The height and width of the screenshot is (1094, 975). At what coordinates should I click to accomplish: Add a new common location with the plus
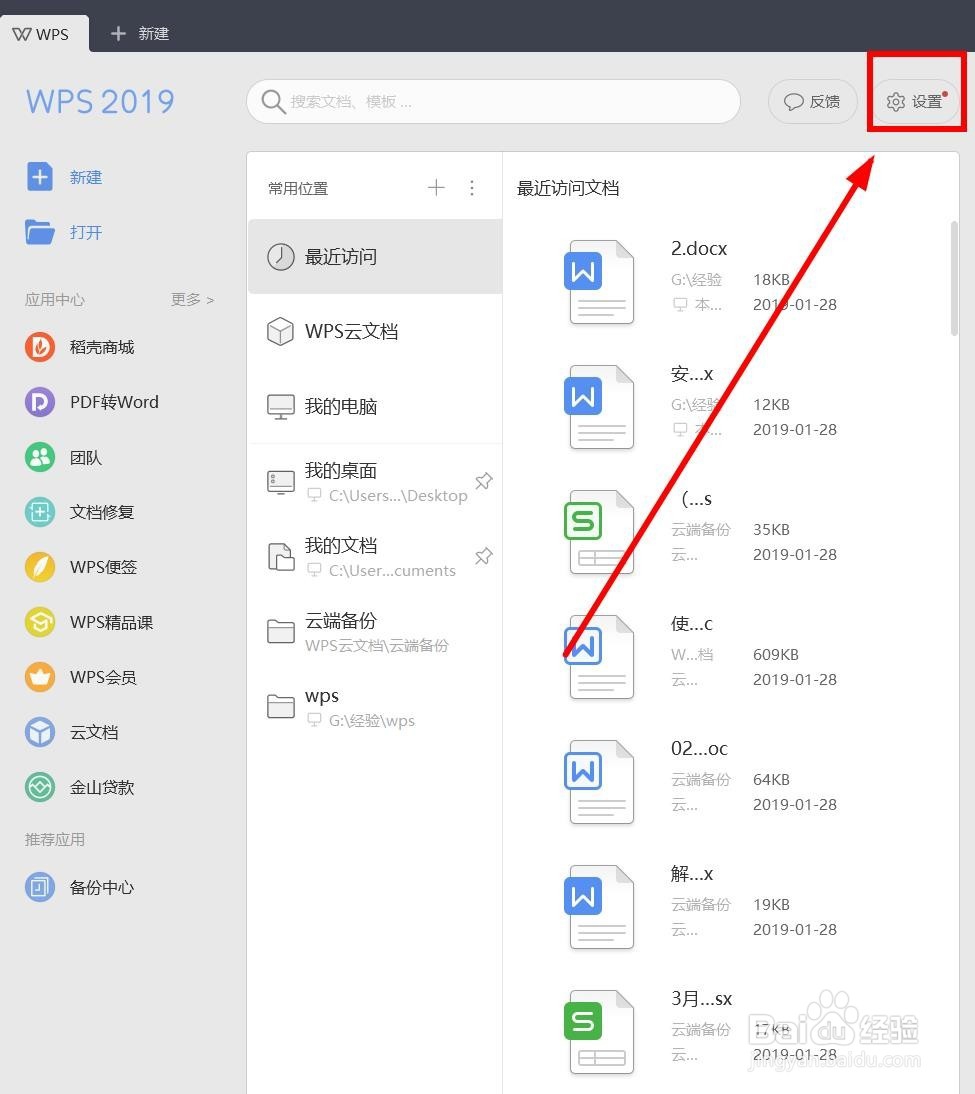(436, 188)
